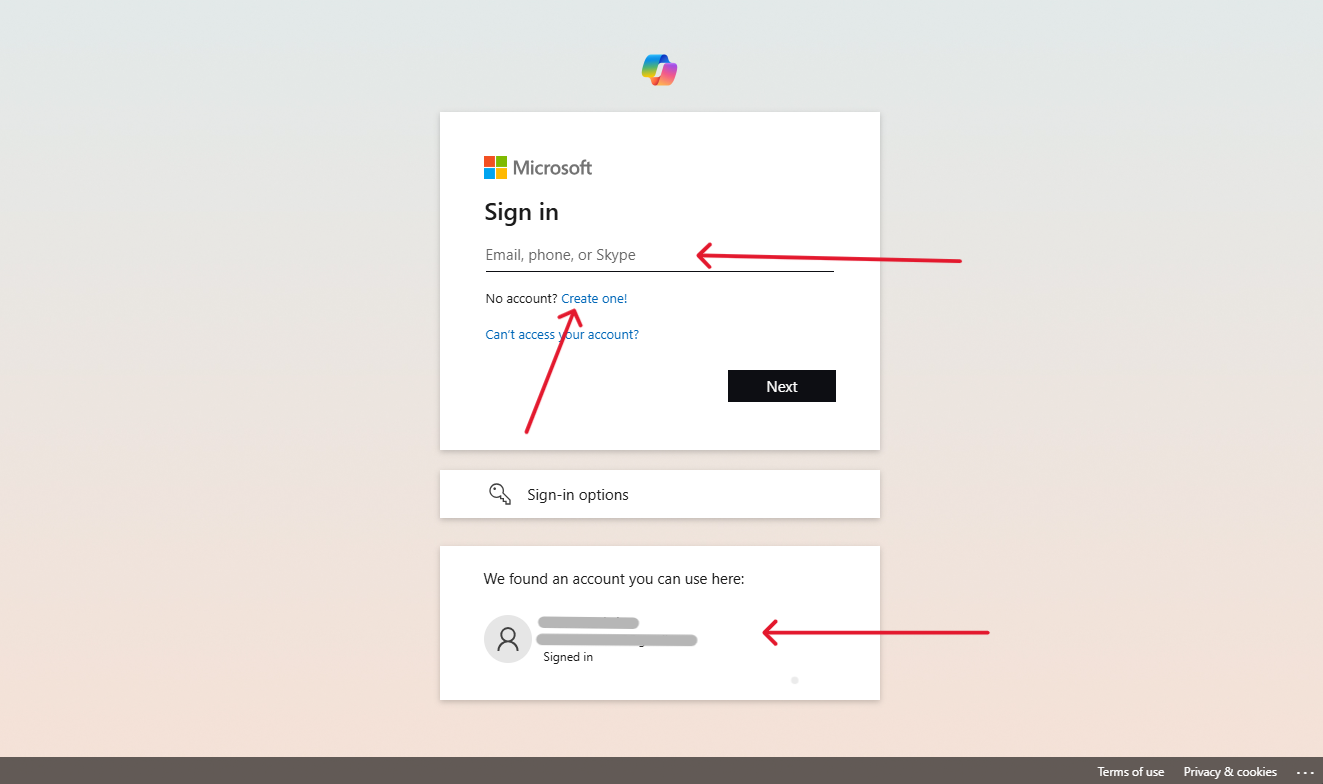Click the black Next button
Screen dimensions: 1323x784
point(782,386)
